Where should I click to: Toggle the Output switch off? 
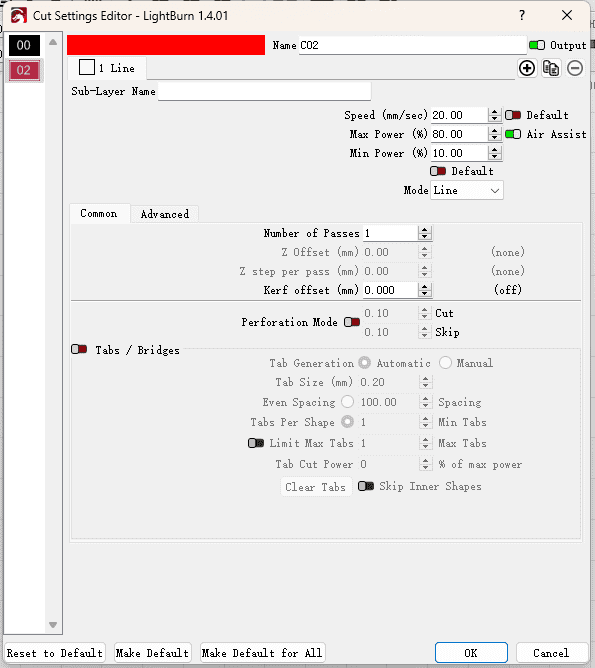point(537,45)
